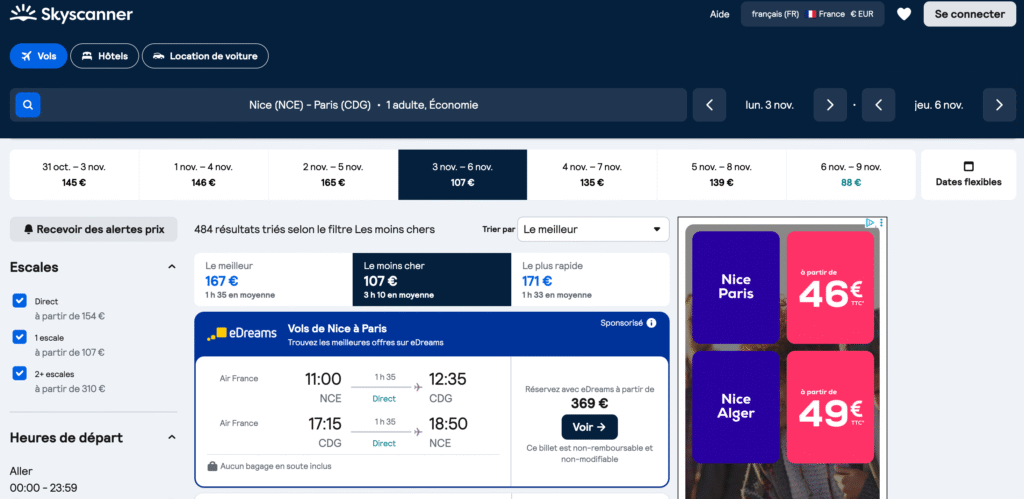
Task: Click the blue search magnifier icon
Action: 28,105
